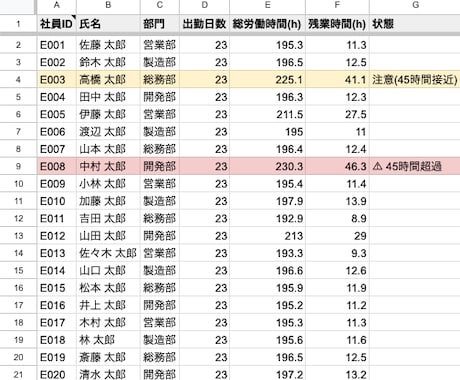
Task: Click the 注意(45時間接近) status cell
Action: click(x=415, y=79)
